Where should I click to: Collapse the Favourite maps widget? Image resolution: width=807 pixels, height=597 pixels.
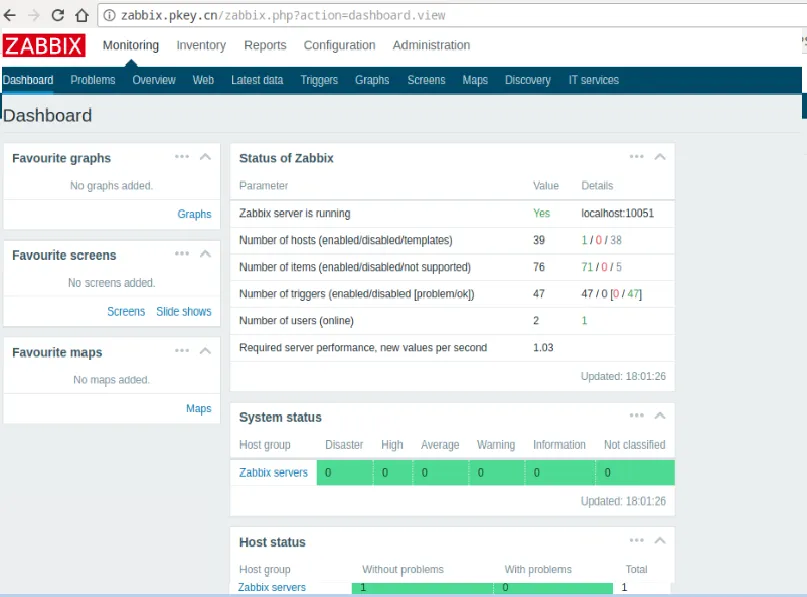click(205, 350)
